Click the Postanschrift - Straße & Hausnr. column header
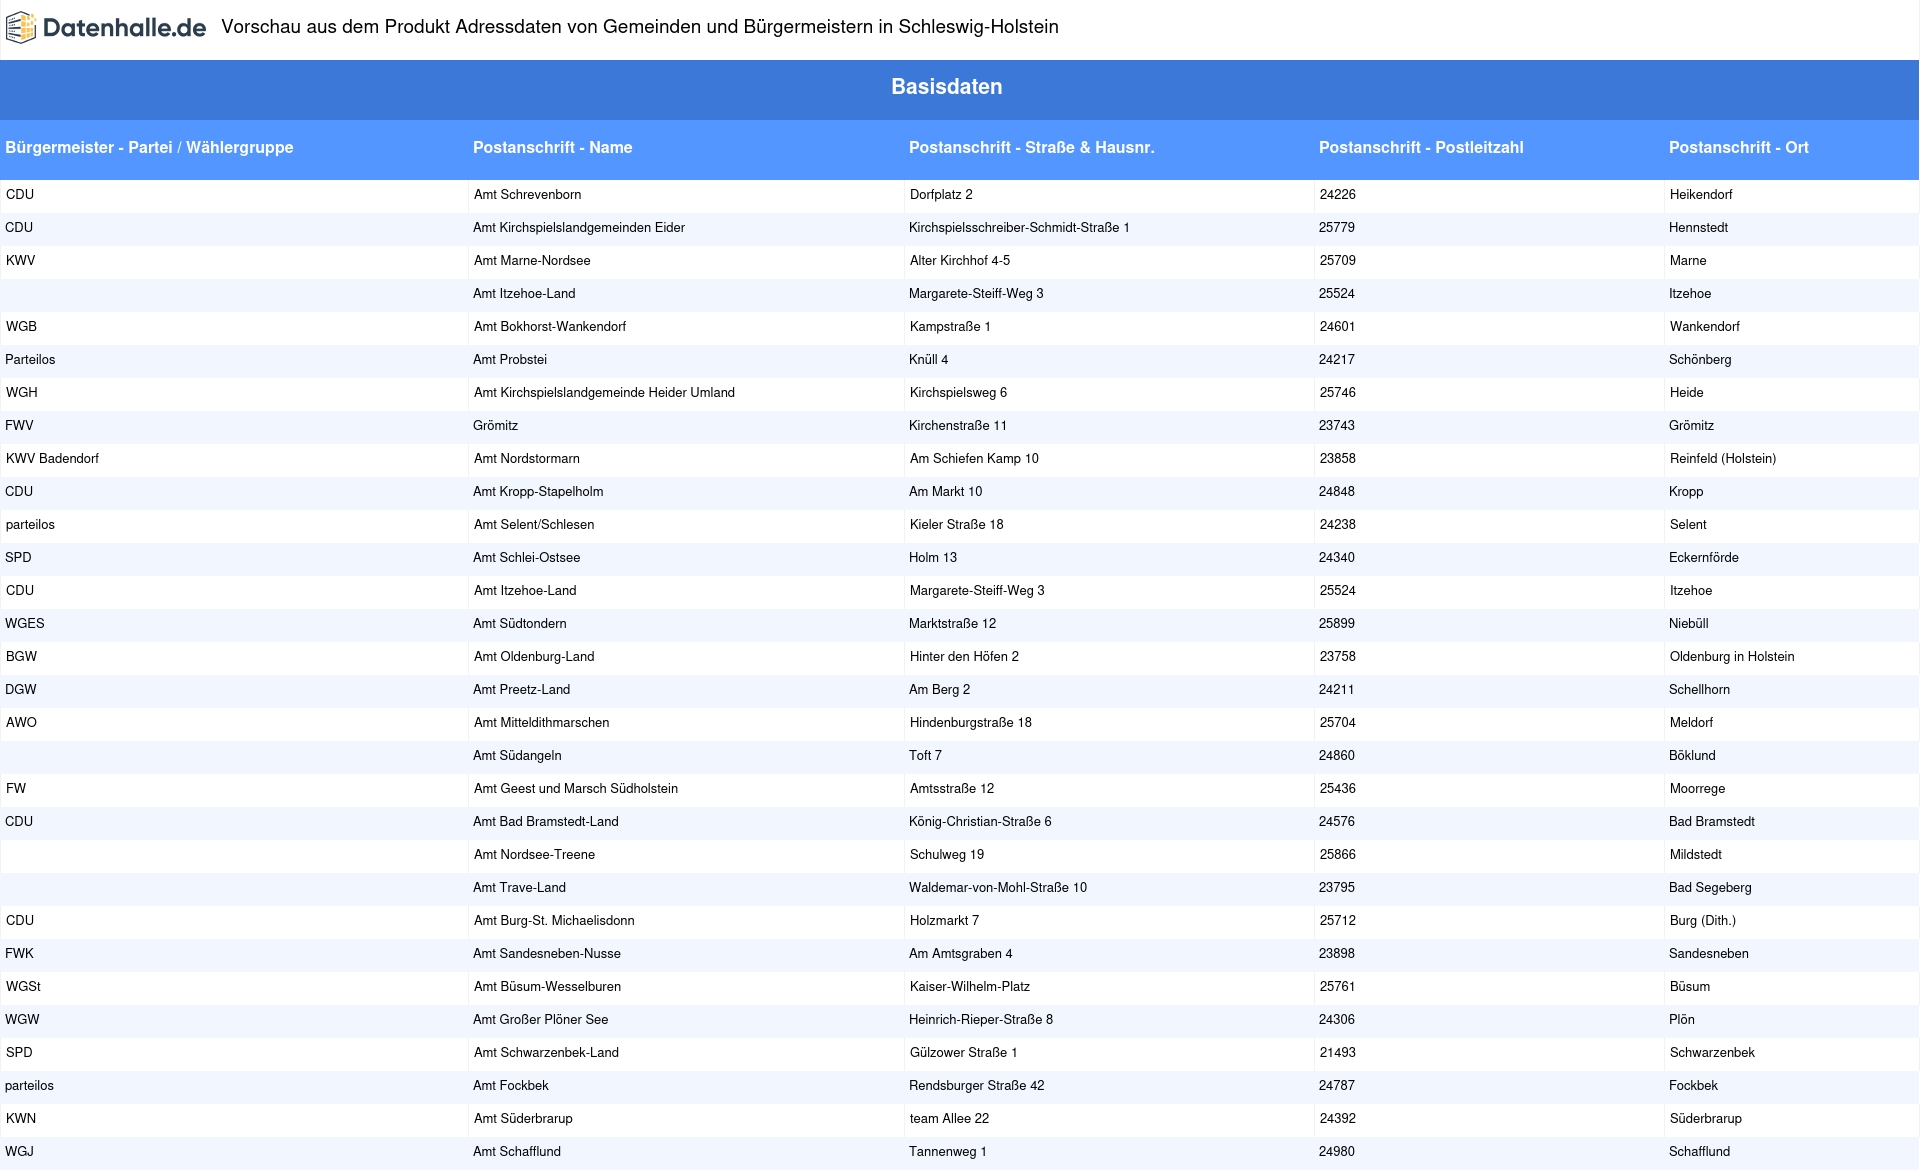The image size is (1920, 1170). coord(1032,148)
